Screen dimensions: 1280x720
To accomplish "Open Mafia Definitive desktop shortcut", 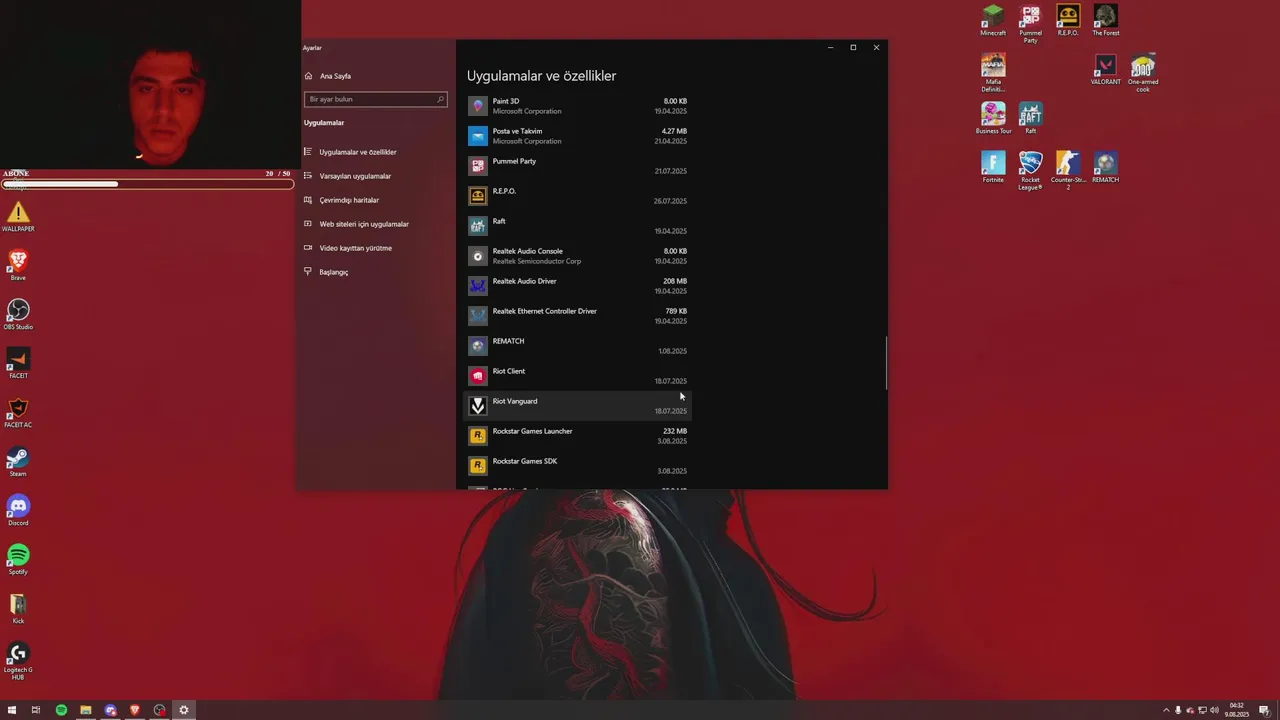I will (x=993, y=72).
